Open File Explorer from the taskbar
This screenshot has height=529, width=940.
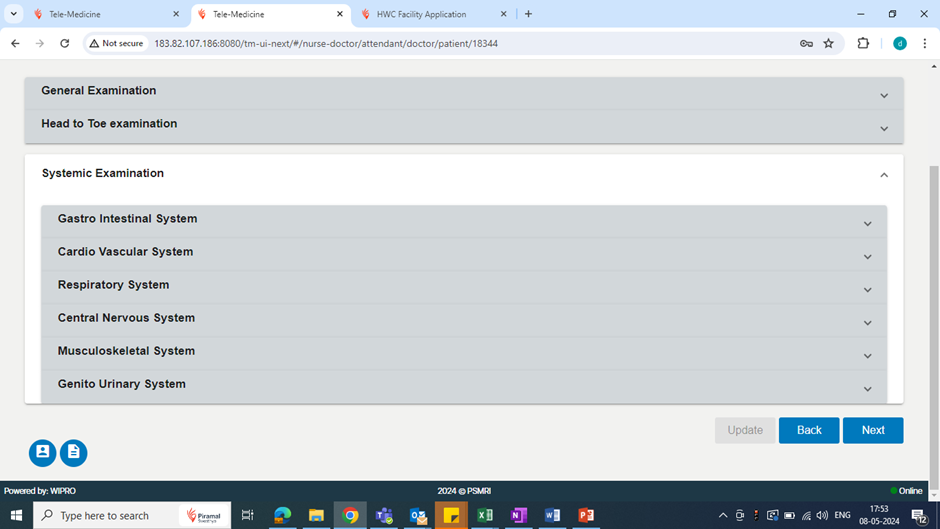316,515
